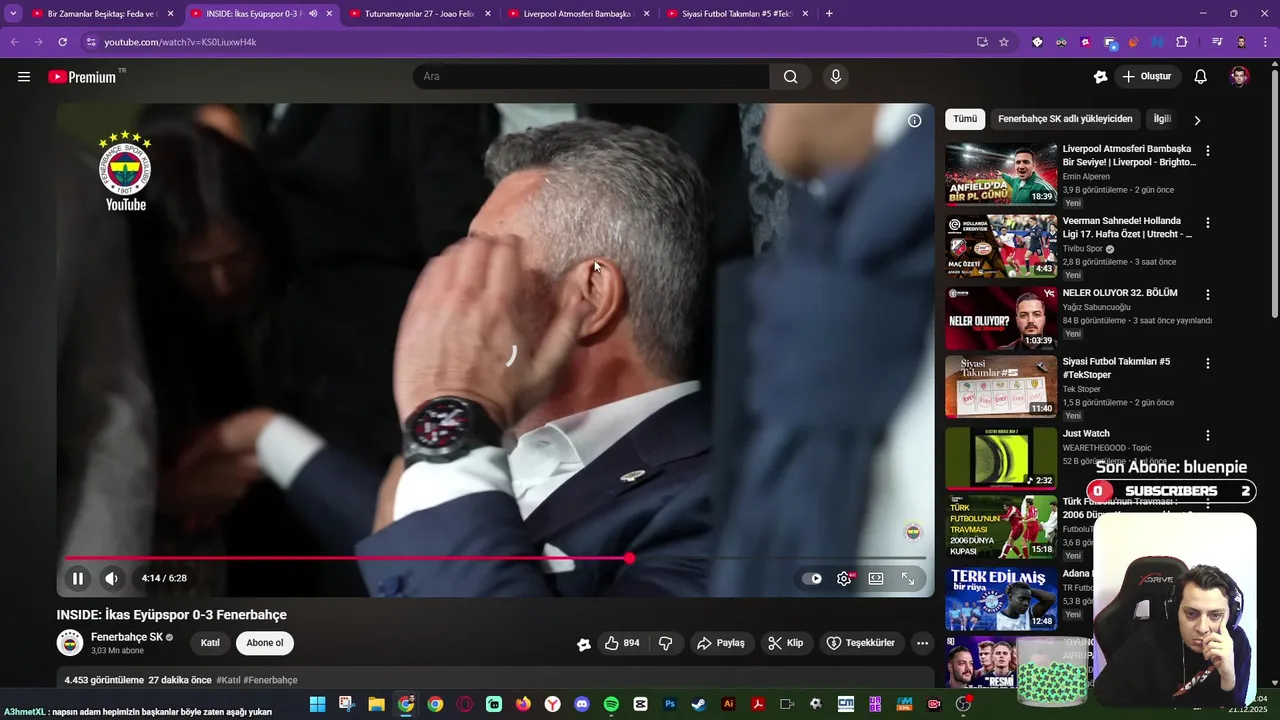The height and width of the screenshot is (720, 1280).
Task: Open the Chrome three-dot menu
Action: [1265, 42]
